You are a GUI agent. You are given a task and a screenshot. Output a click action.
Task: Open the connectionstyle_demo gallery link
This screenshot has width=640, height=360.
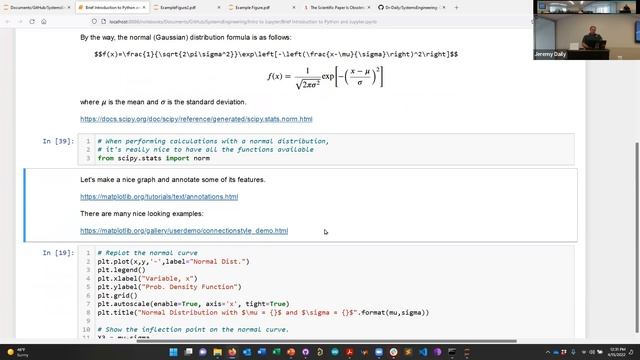tap(184, 231)
